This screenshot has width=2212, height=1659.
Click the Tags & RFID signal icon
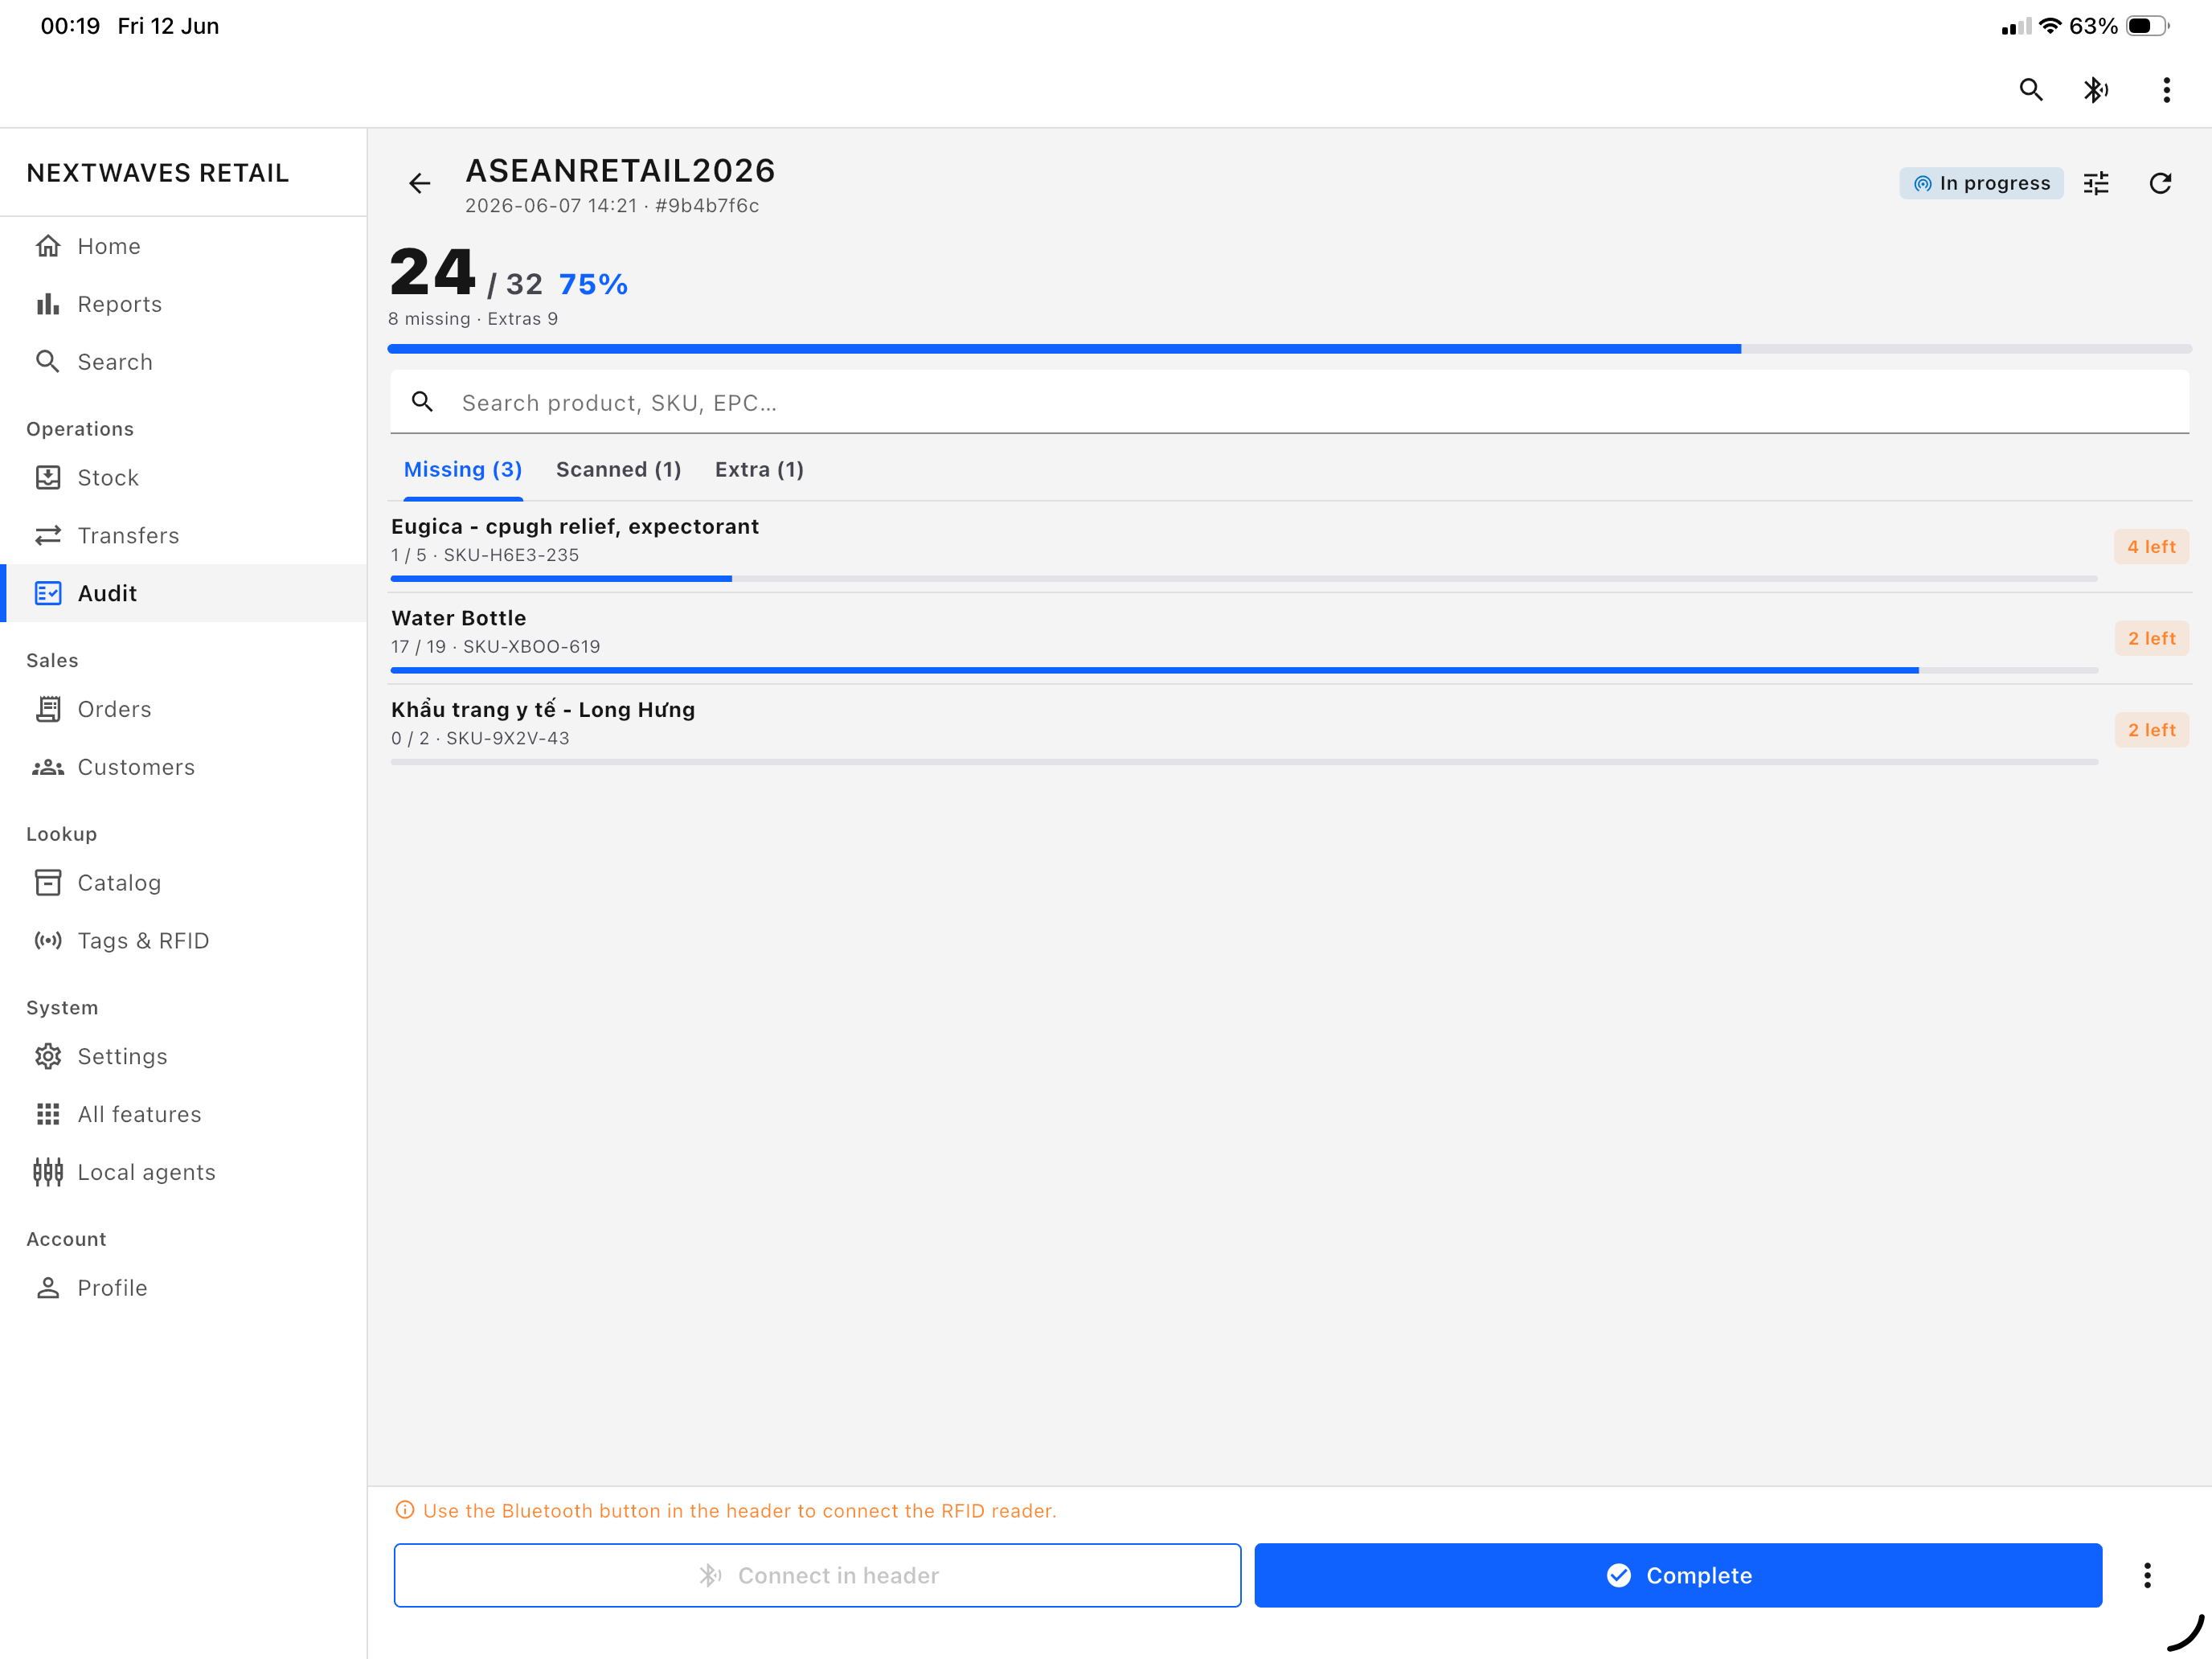(48, 940)
